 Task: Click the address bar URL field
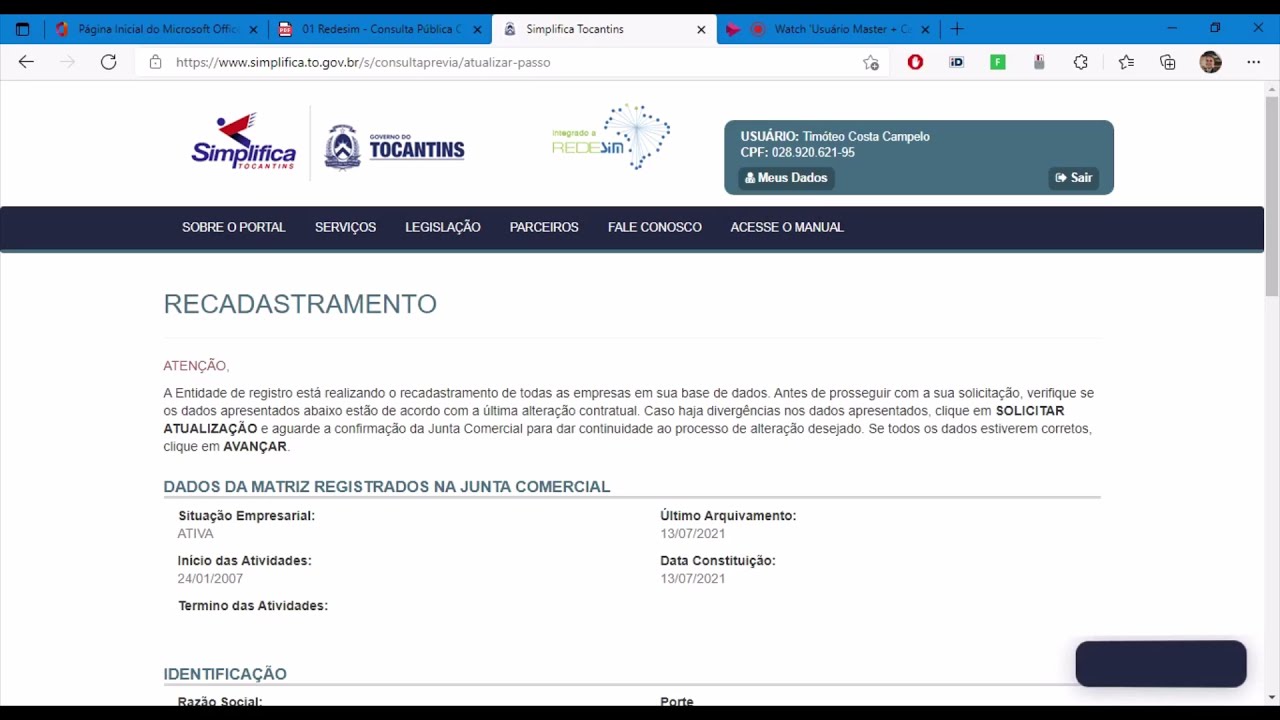(510, 62)
